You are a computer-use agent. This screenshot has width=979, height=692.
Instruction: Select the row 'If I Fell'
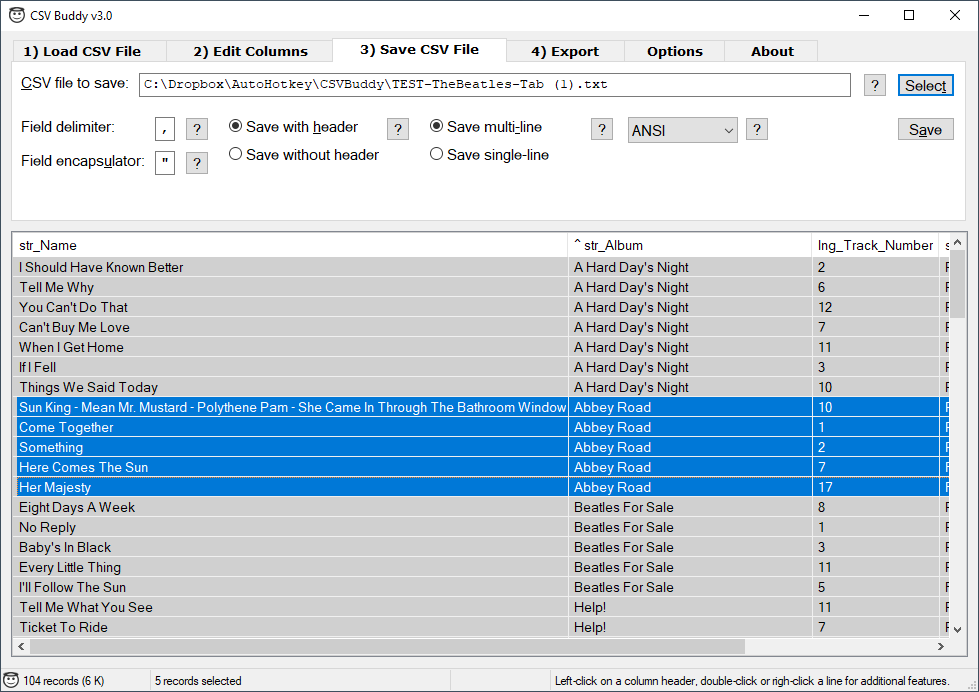[x=481, y=367]
